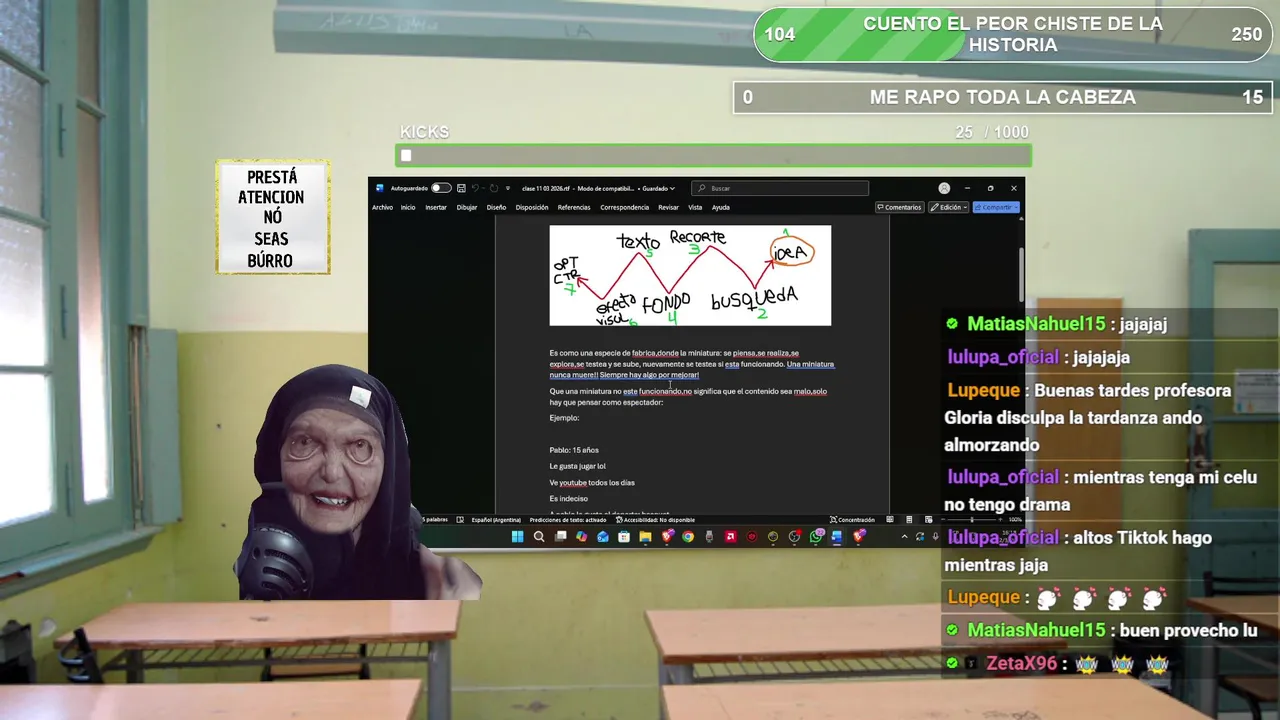
Task: Open File Explorer from the taskbar
Action: (645, 537)
